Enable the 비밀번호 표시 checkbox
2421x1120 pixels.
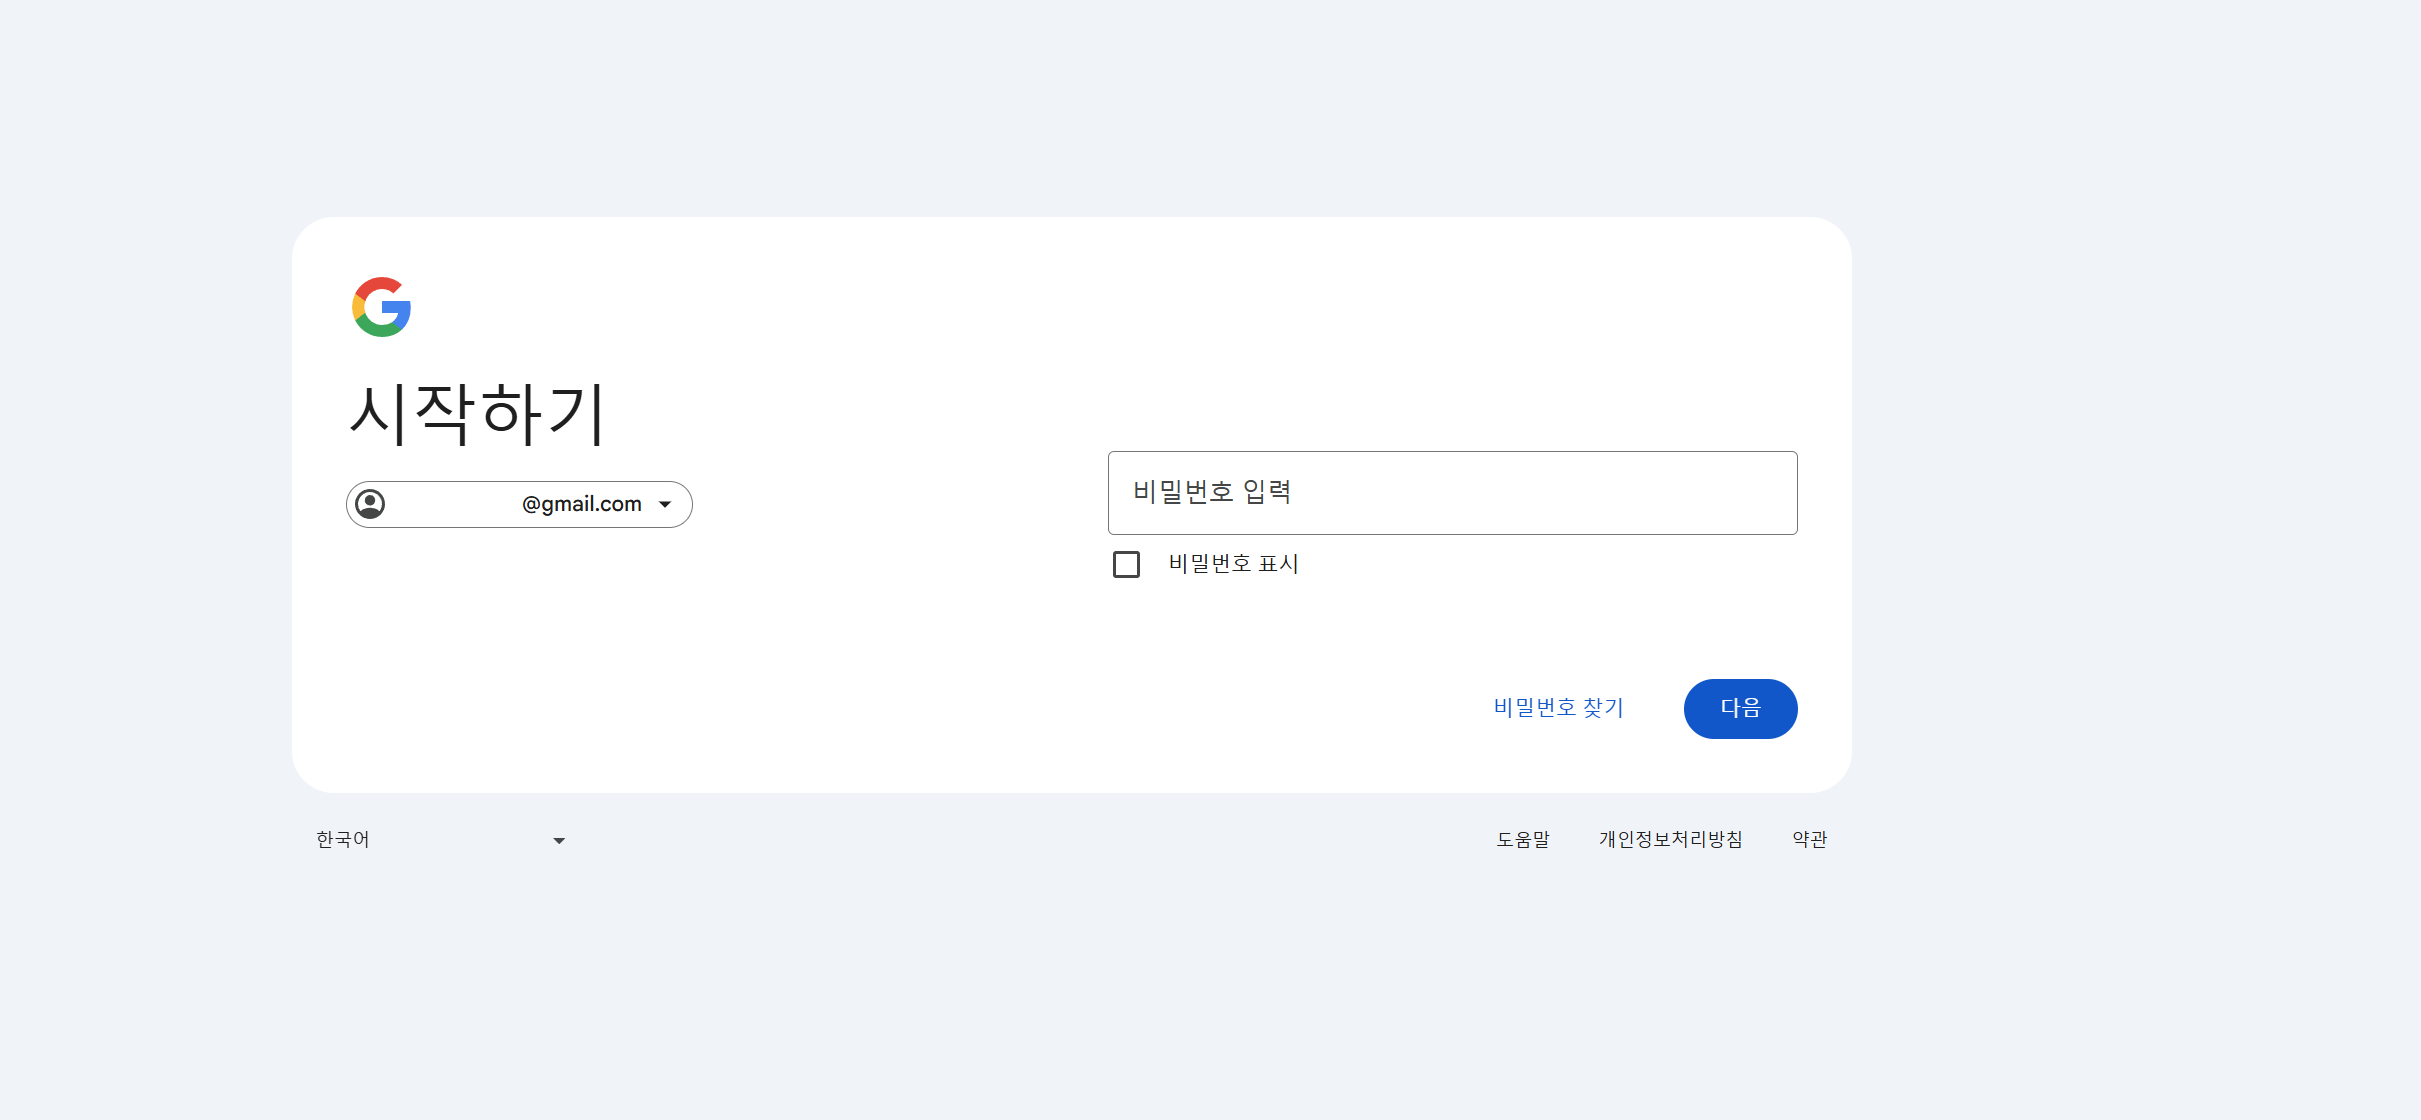click(x=1126, y=564)
